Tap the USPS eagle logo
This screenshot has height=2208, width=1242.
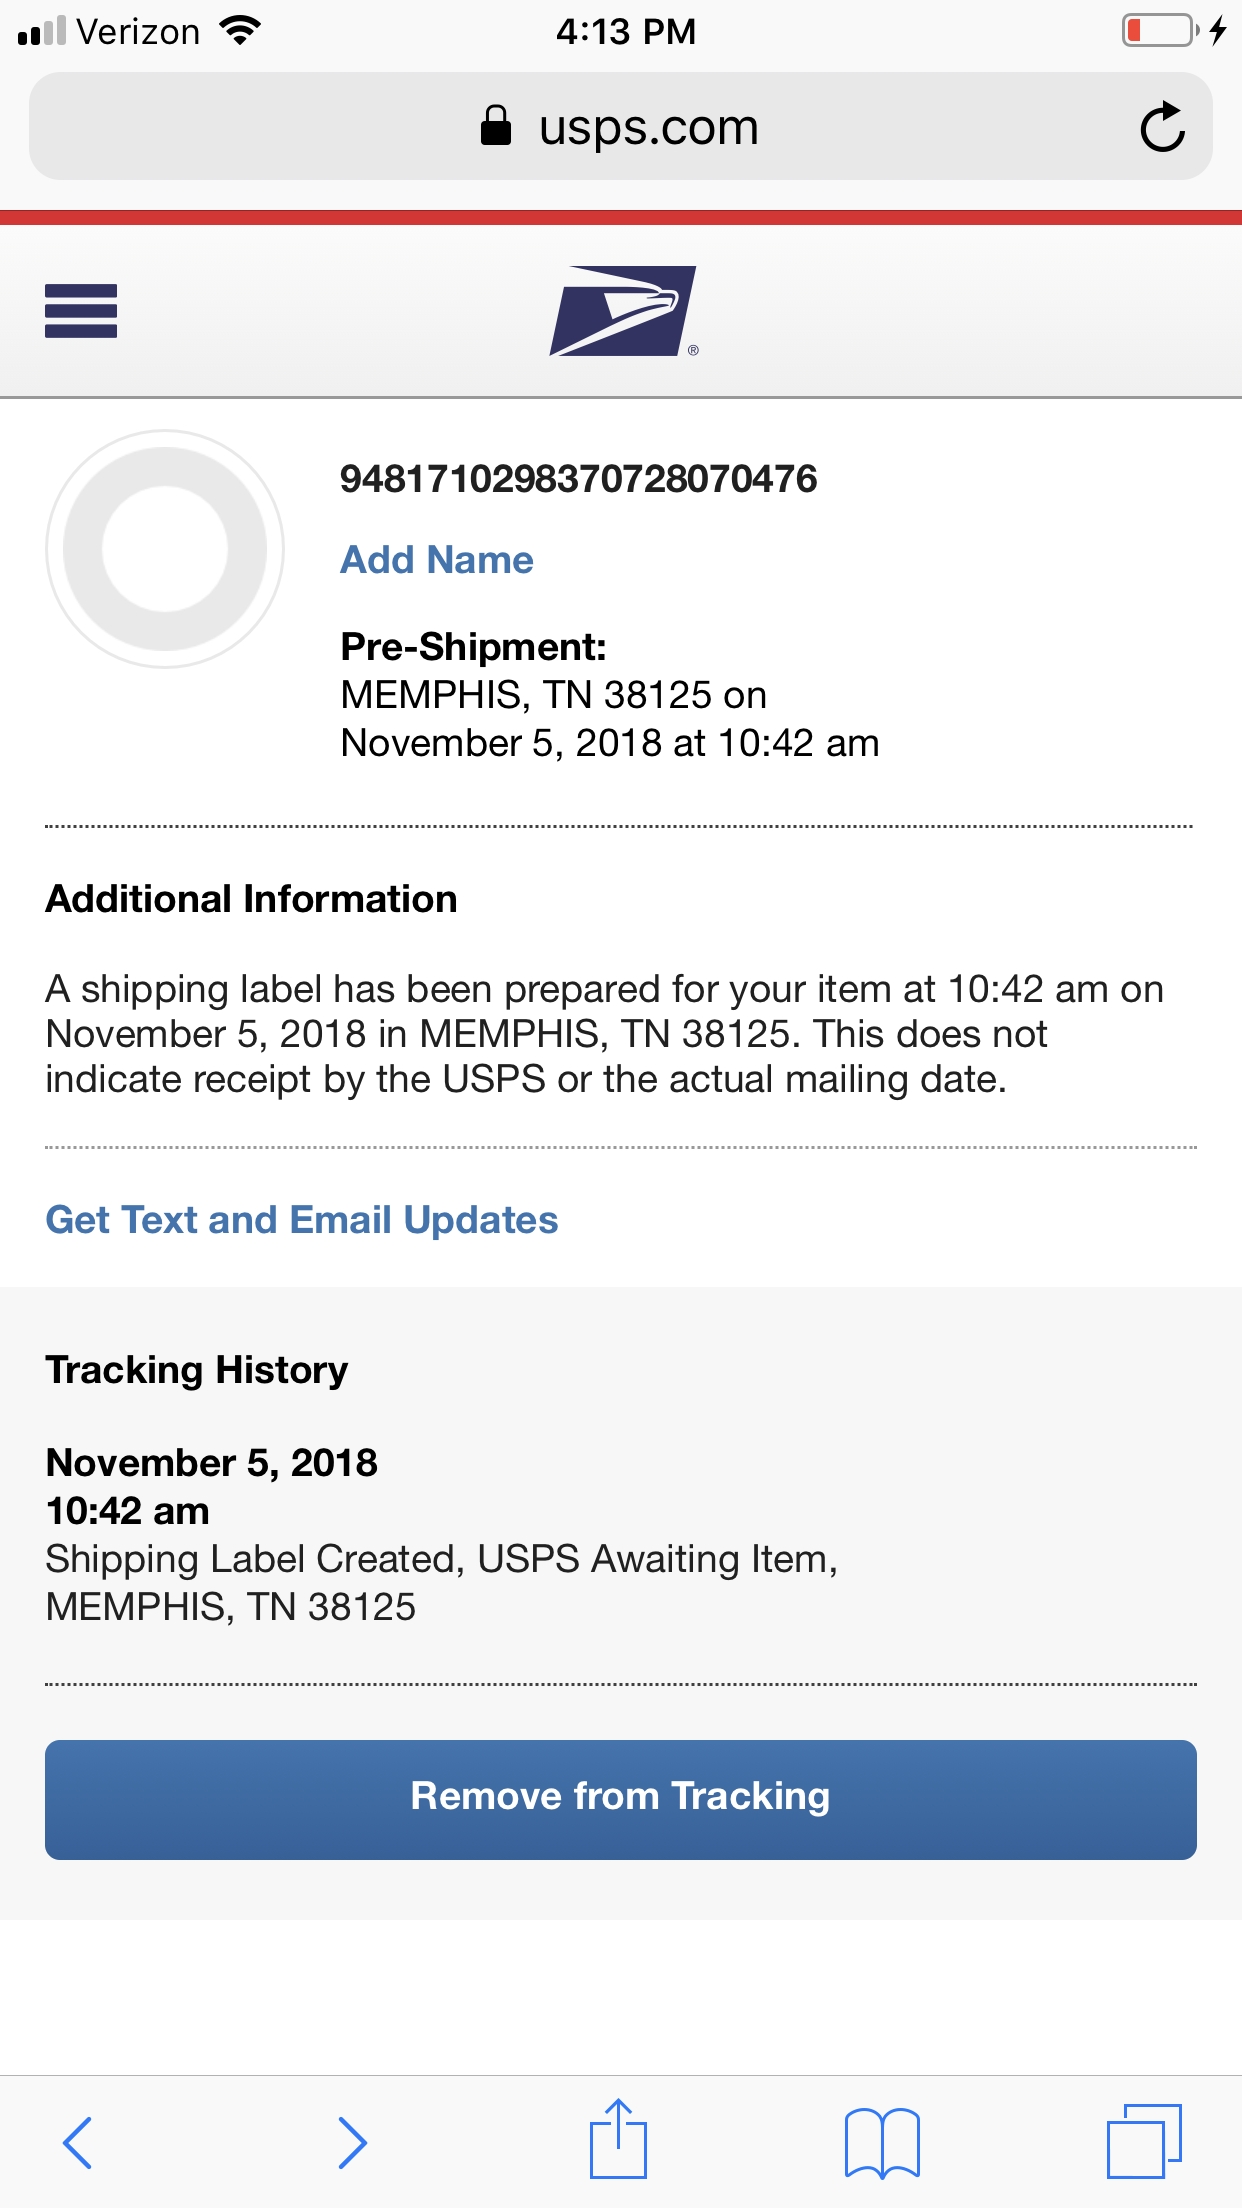[623, 311]
